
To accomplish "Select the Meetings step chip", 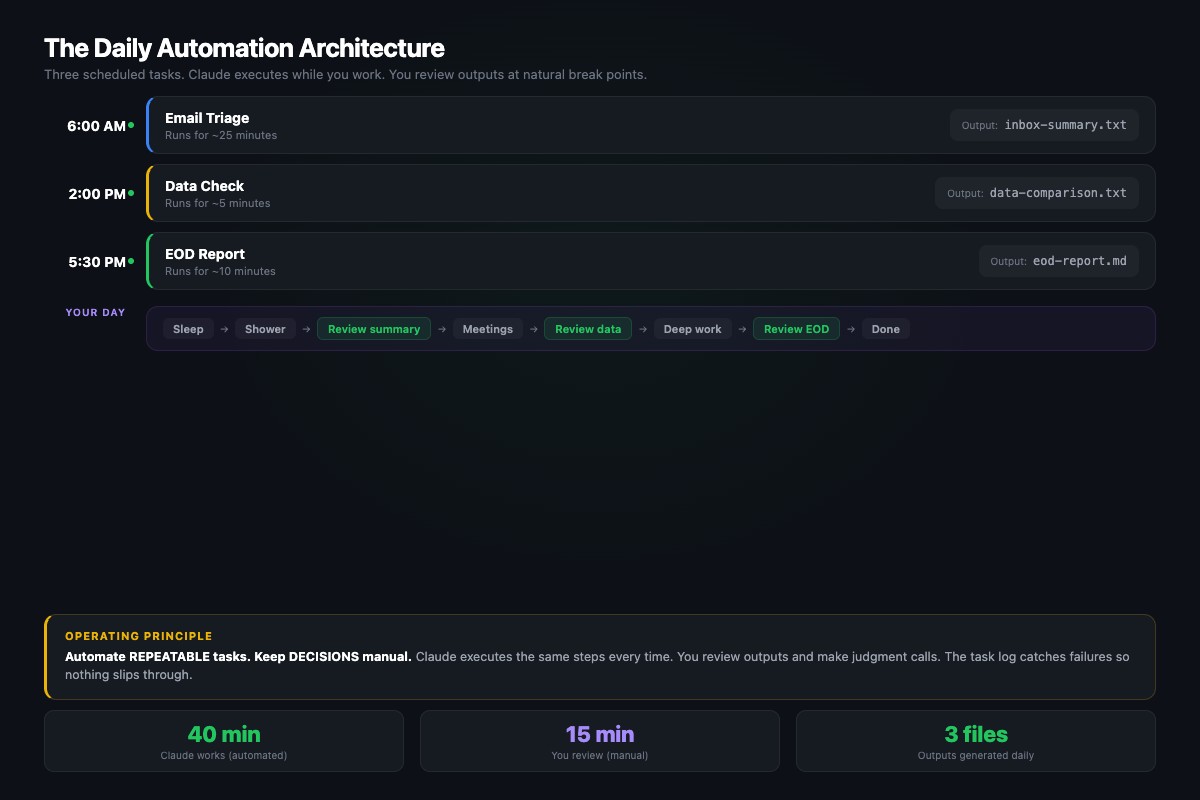I will (x=487, y=329).
